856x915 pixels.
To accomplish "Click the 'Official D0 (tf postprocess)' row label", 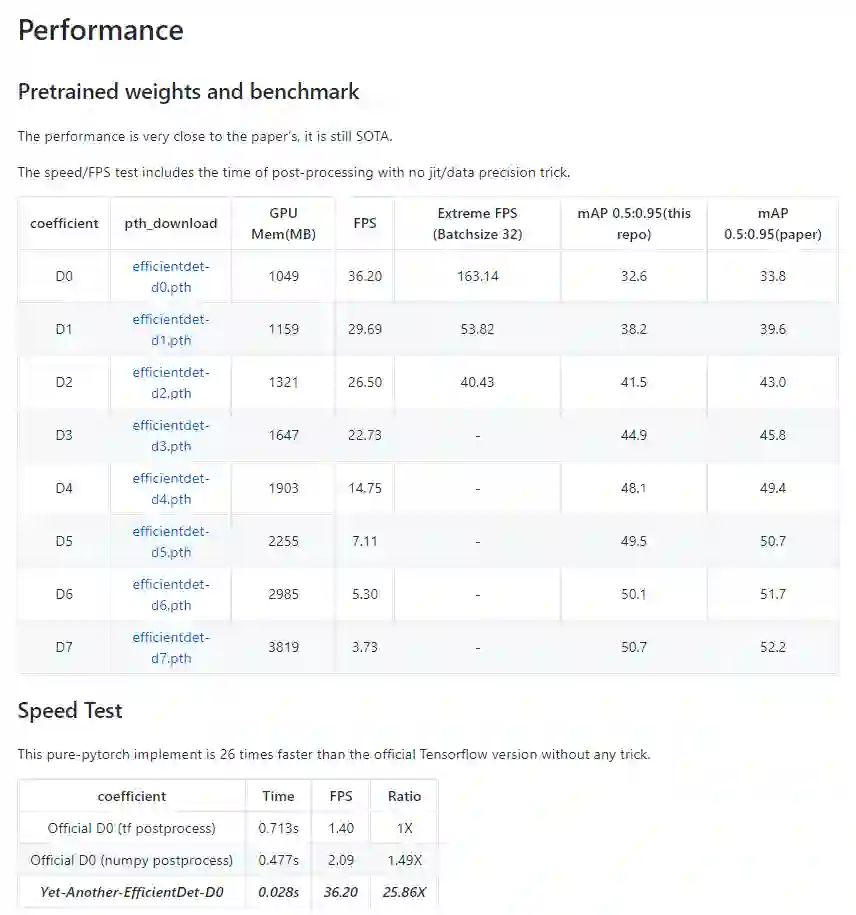I will [132, 828].
